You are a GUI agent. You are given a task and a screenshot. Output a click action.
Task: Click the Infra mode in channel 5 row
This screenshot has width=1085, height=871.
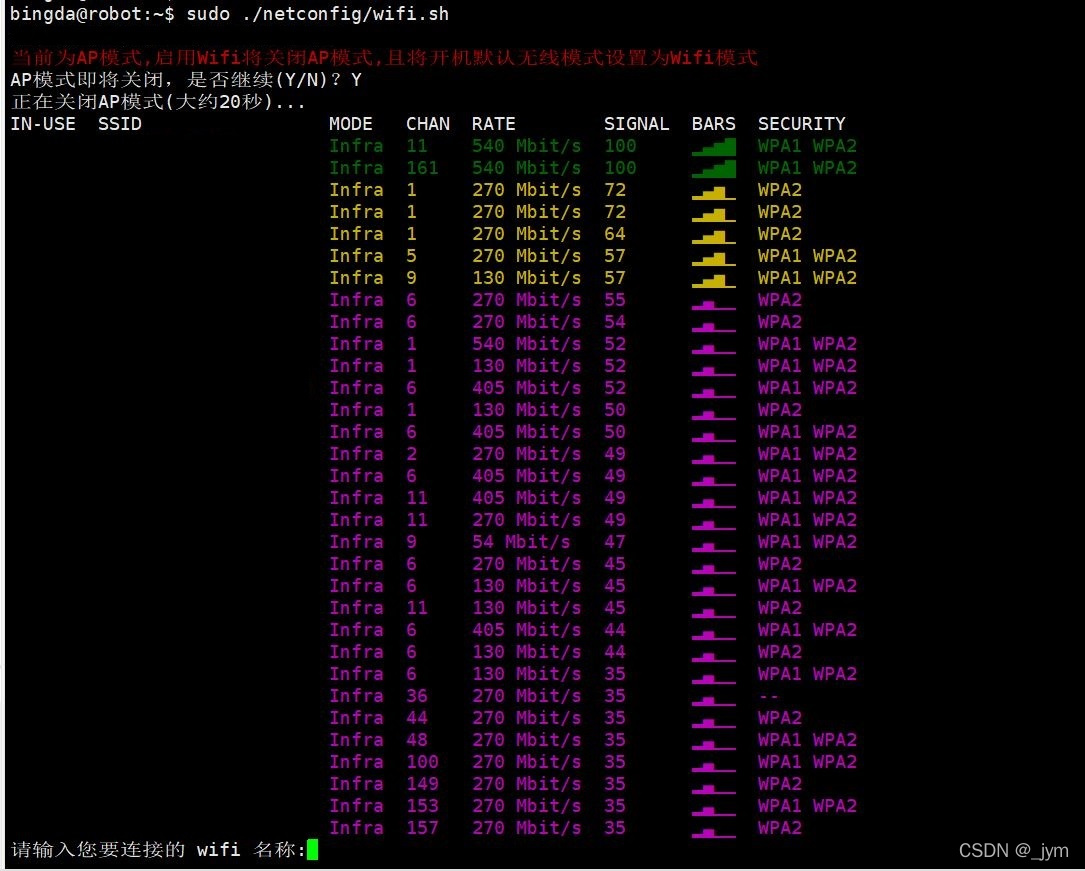356,256
